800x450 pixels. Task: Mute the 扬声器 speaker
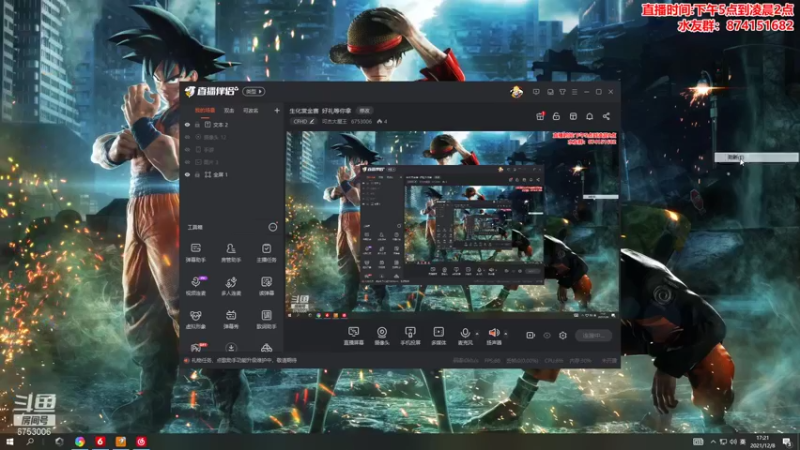coord(493,336)
